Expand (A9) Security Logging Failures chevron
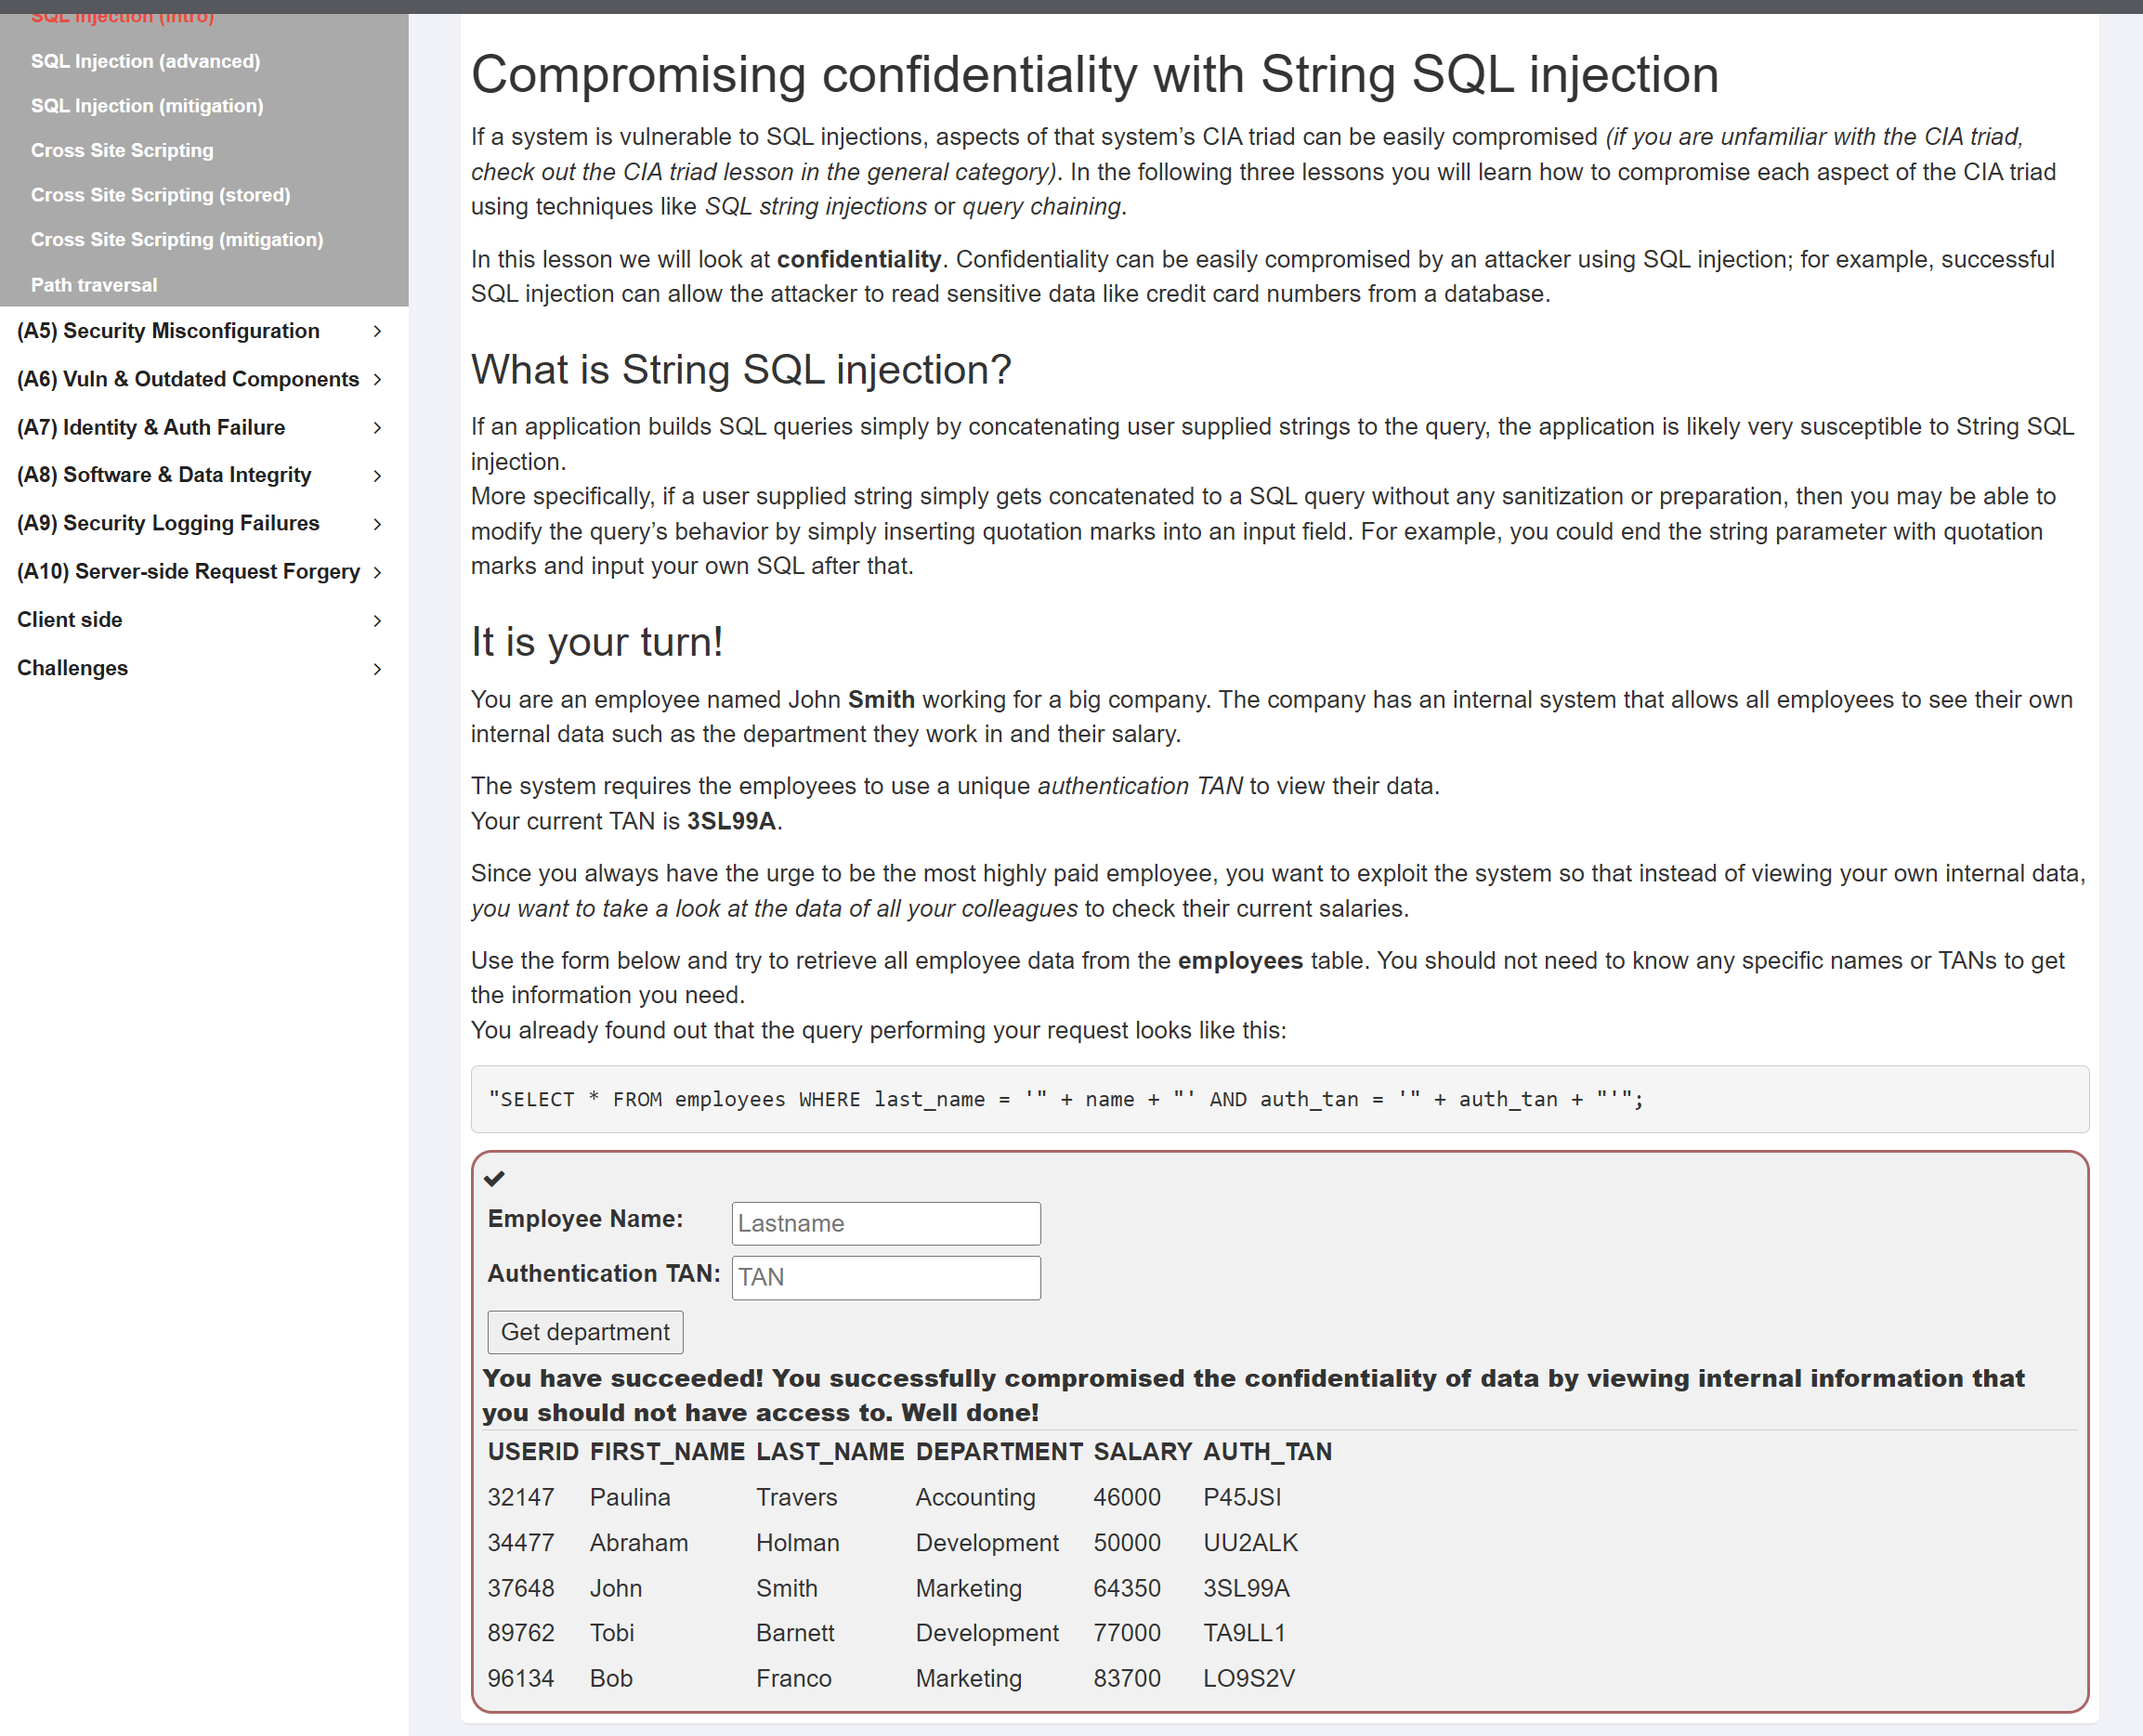This screenshot has width=2143, height=1736. tap(377, 524)
